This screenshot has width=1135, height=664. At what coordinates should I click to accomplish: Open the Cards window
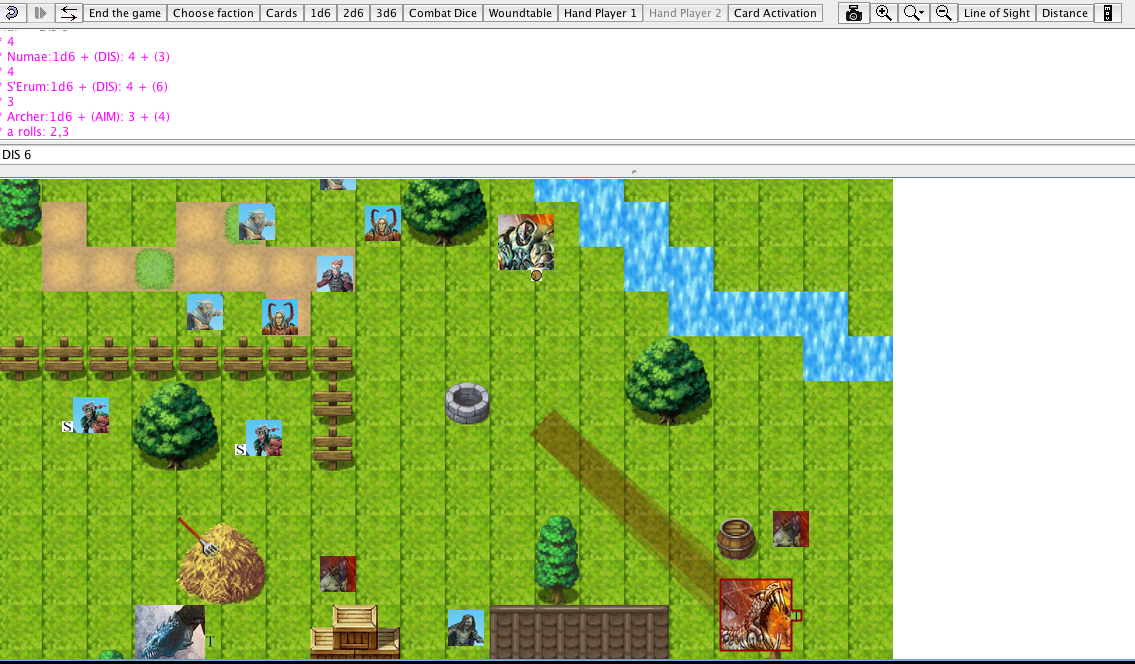[x=281, y=13]
